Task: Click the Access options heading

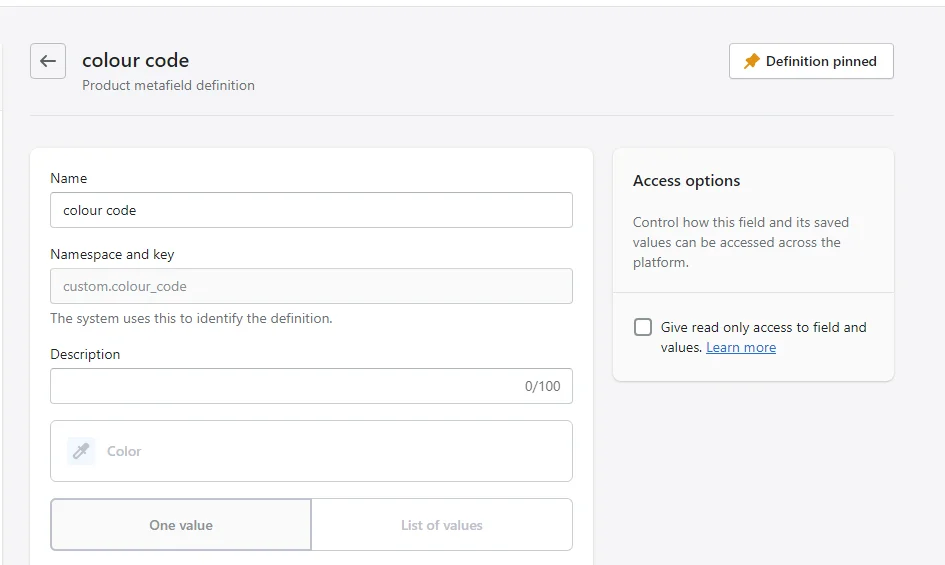Action: point(686,180)
